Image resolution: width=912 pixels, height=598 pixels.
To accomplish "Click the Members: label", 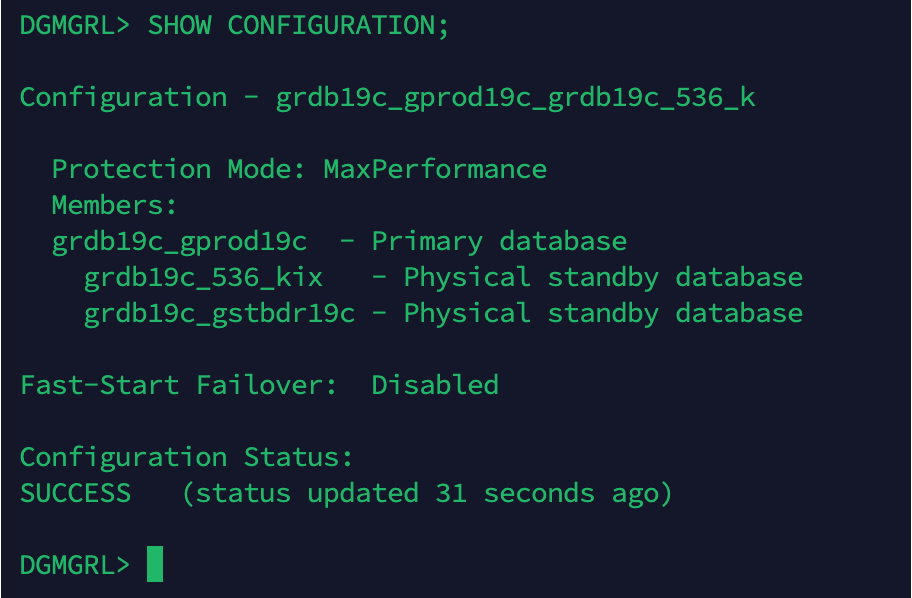I will pos(115,205).
